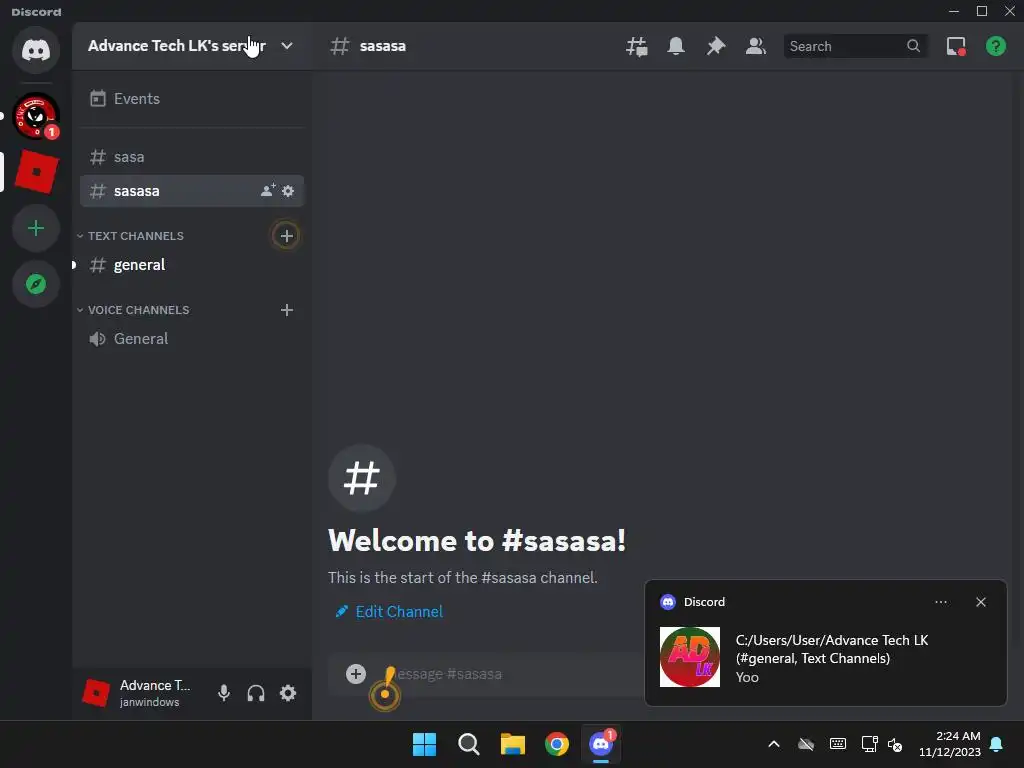Attach file with plus button in message bar
Viewport: 1024px width, 768px height.
[x=356, y=674]
